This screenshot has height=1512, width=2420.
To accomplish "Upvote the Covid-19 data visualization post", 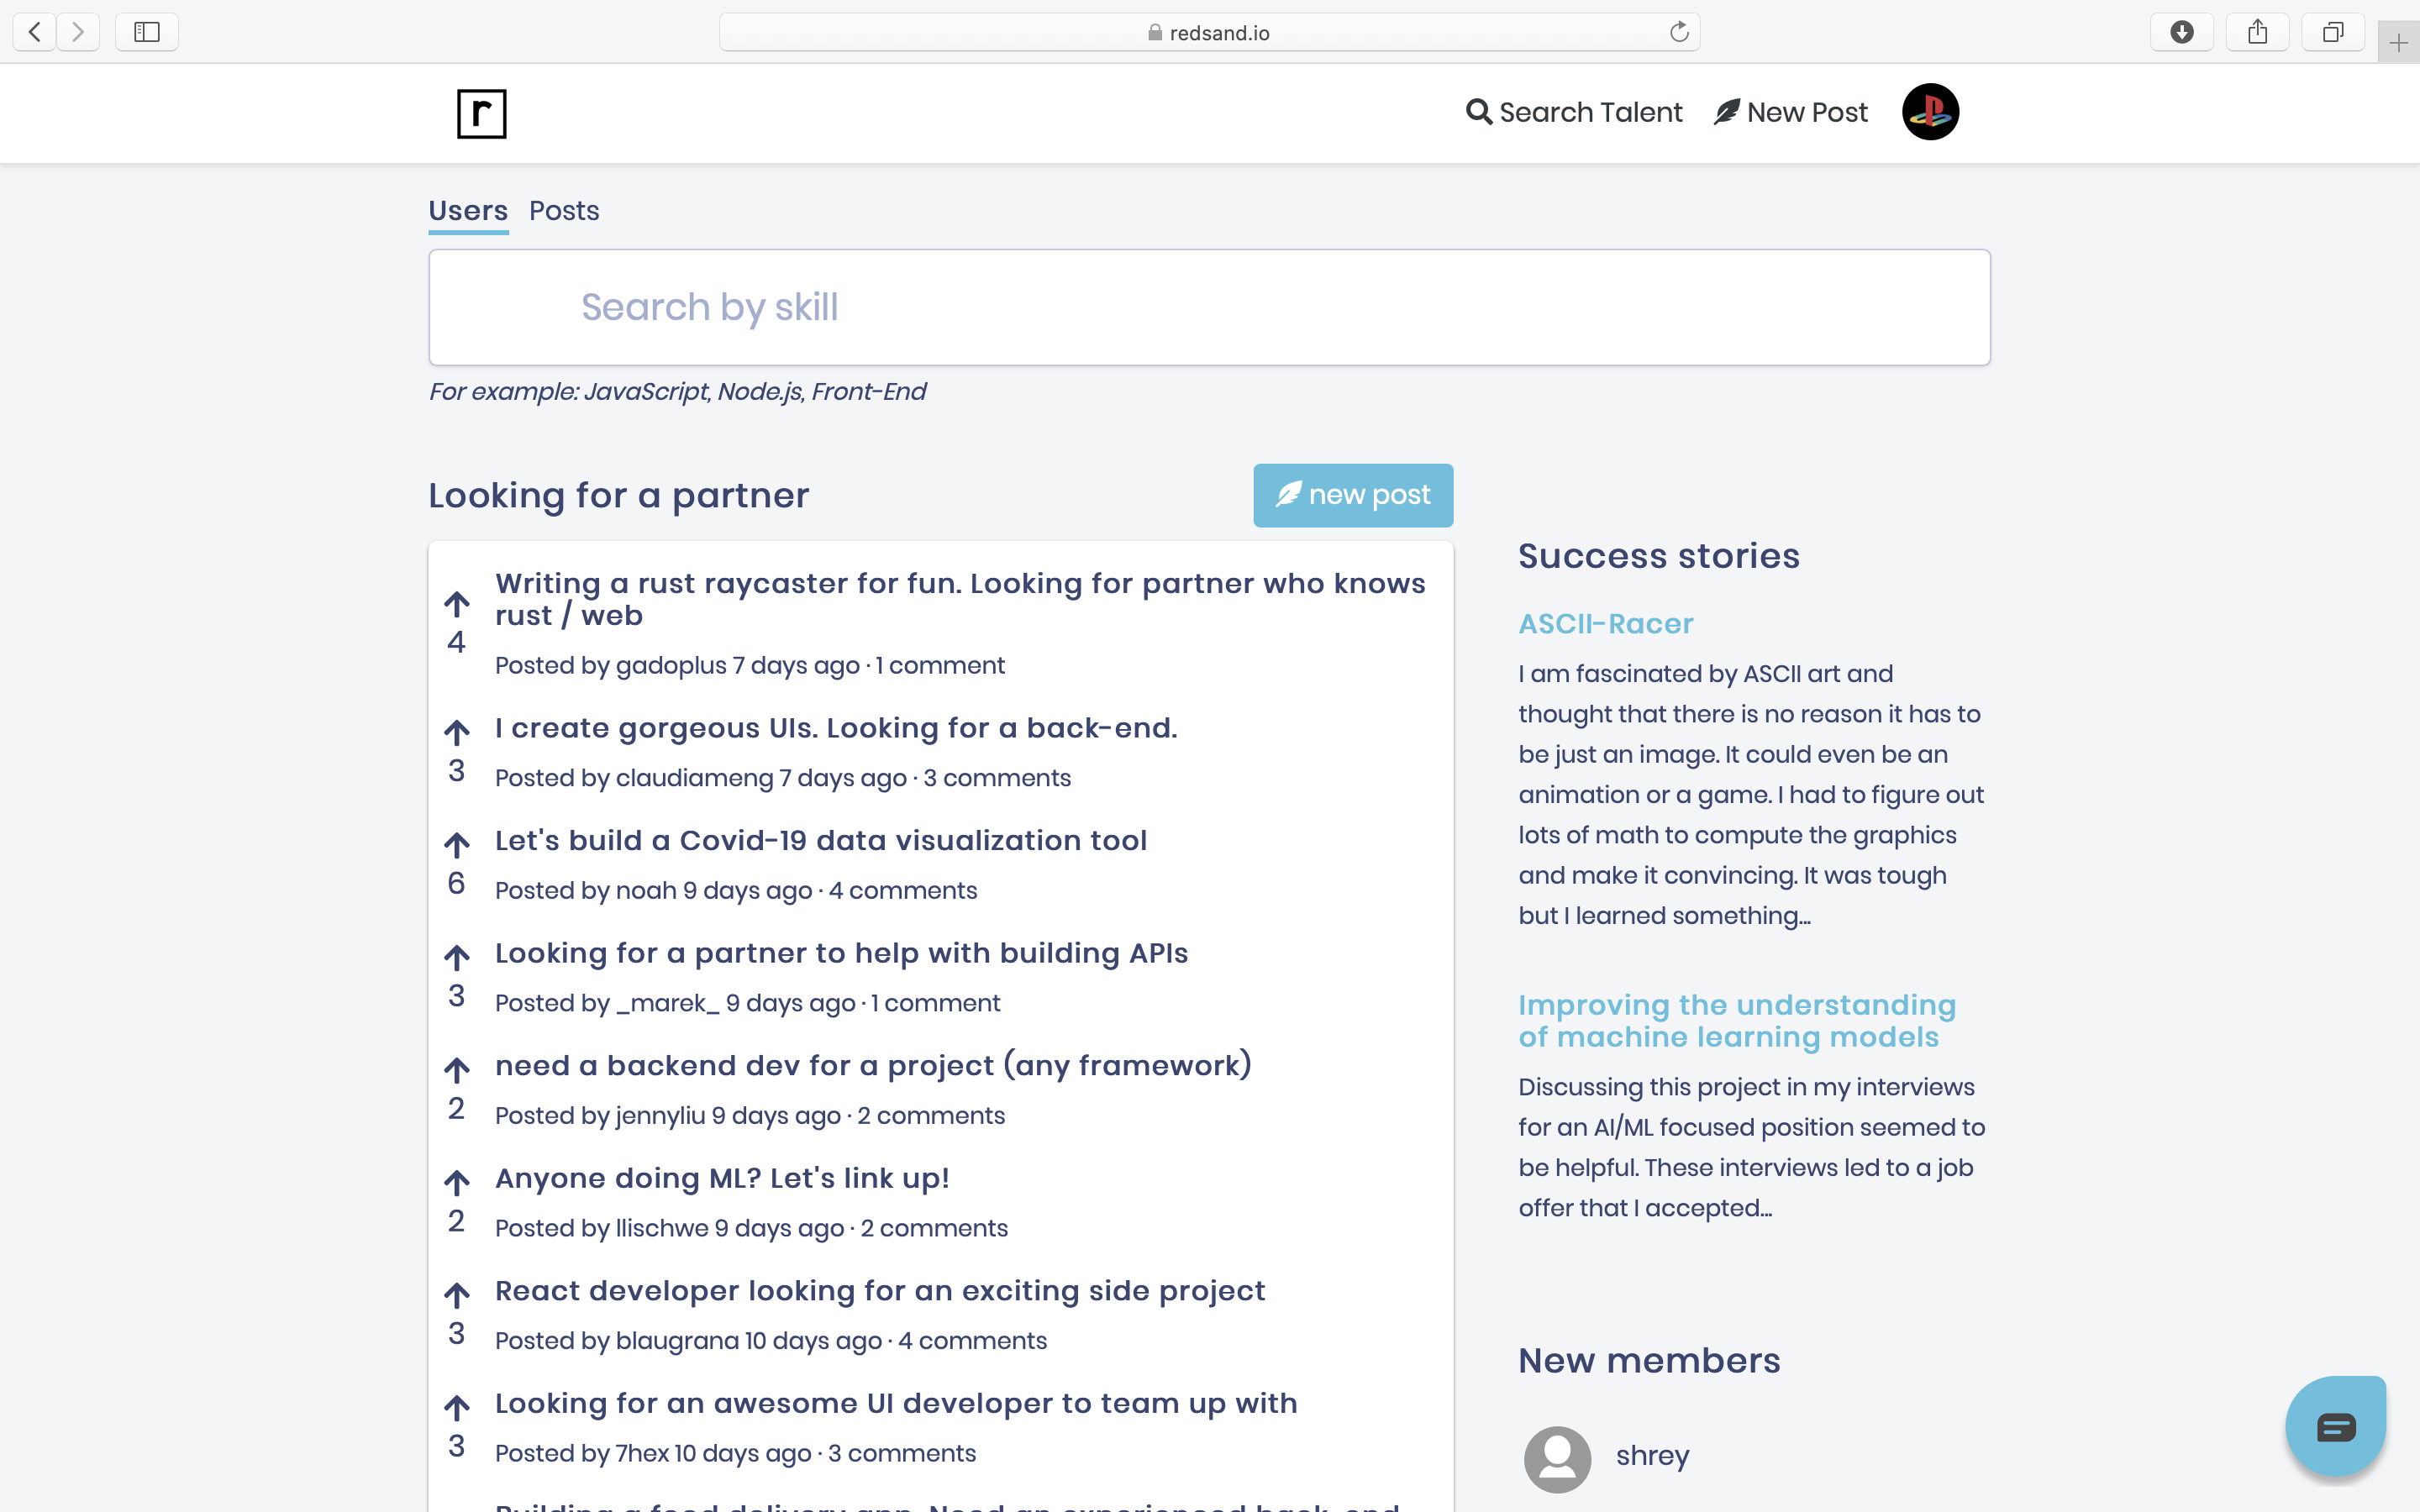I will point(457,844).
